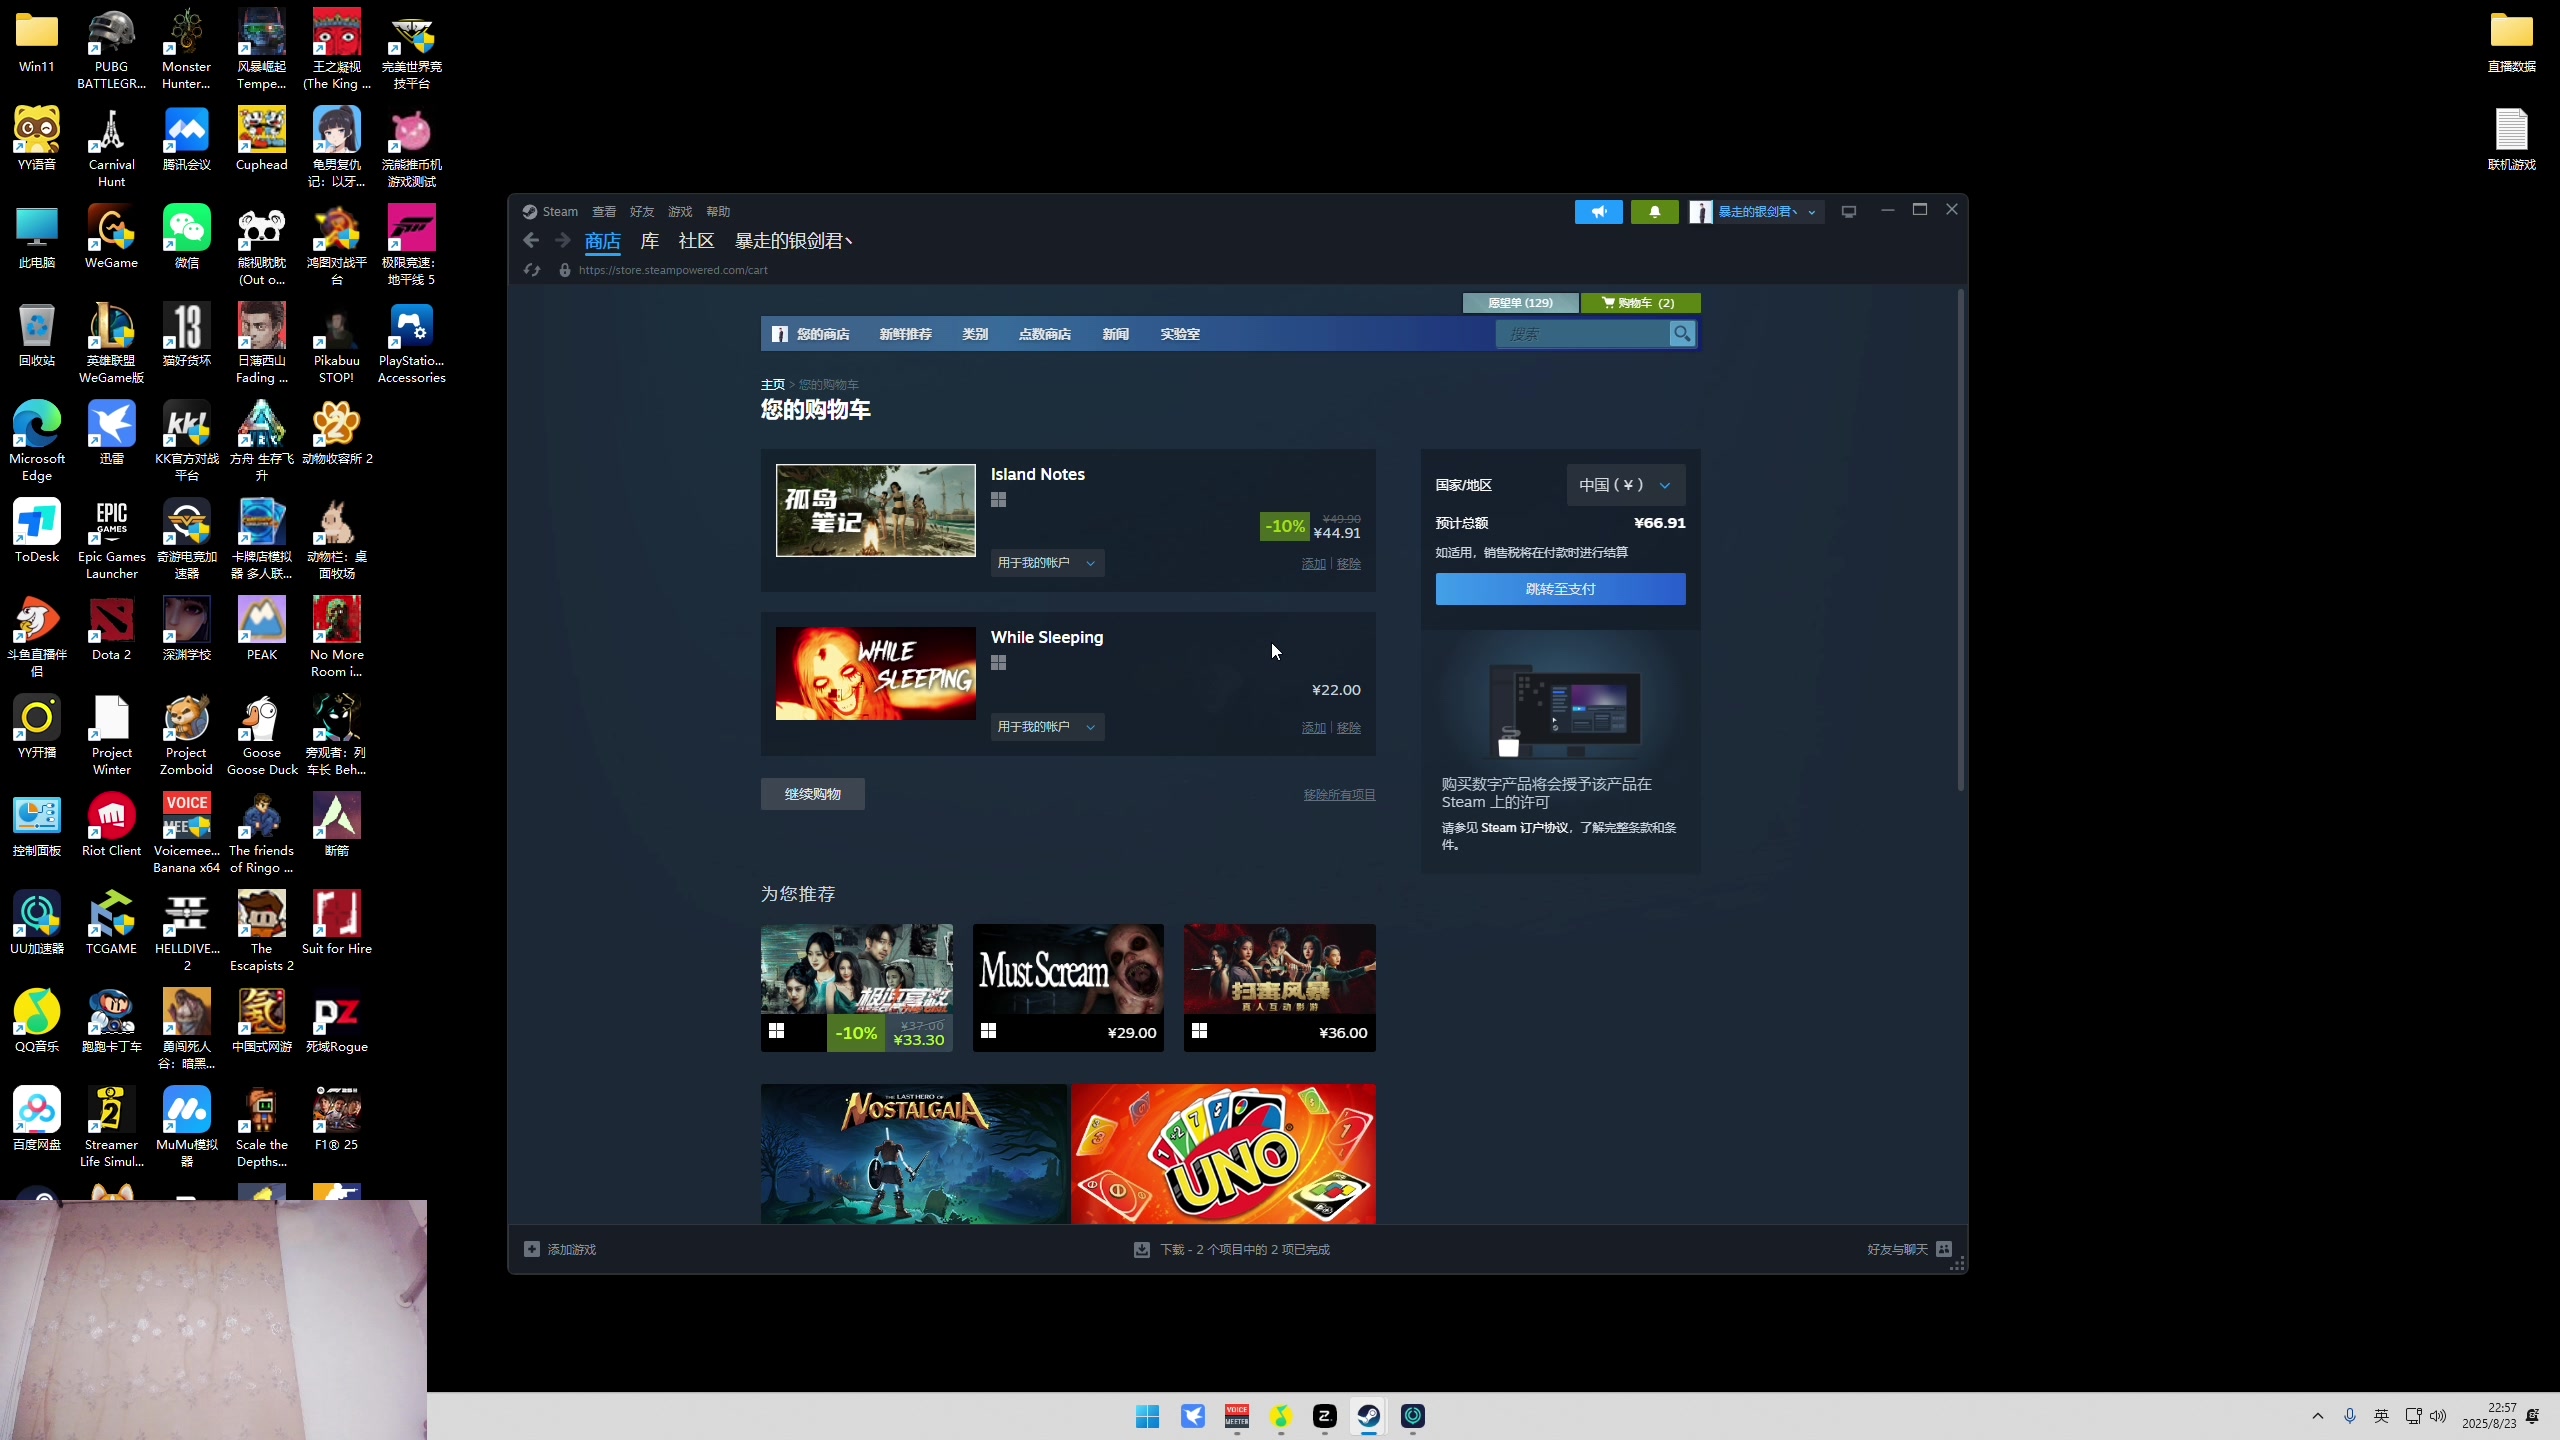Open the Steam menu in menu bar
2560x1440 pixels.
[560, 212]
